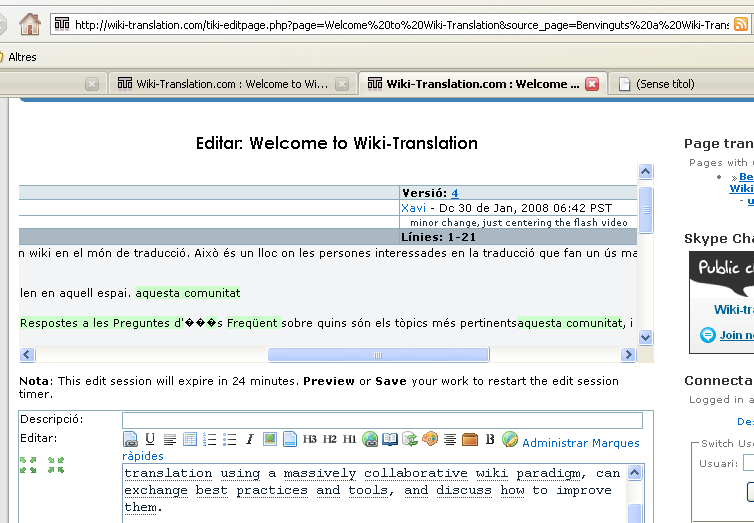Image resolution: width=754 pixels, height=523 pixels.
Task: Click the Public chat speech bubble image
Action: [723, 273]
